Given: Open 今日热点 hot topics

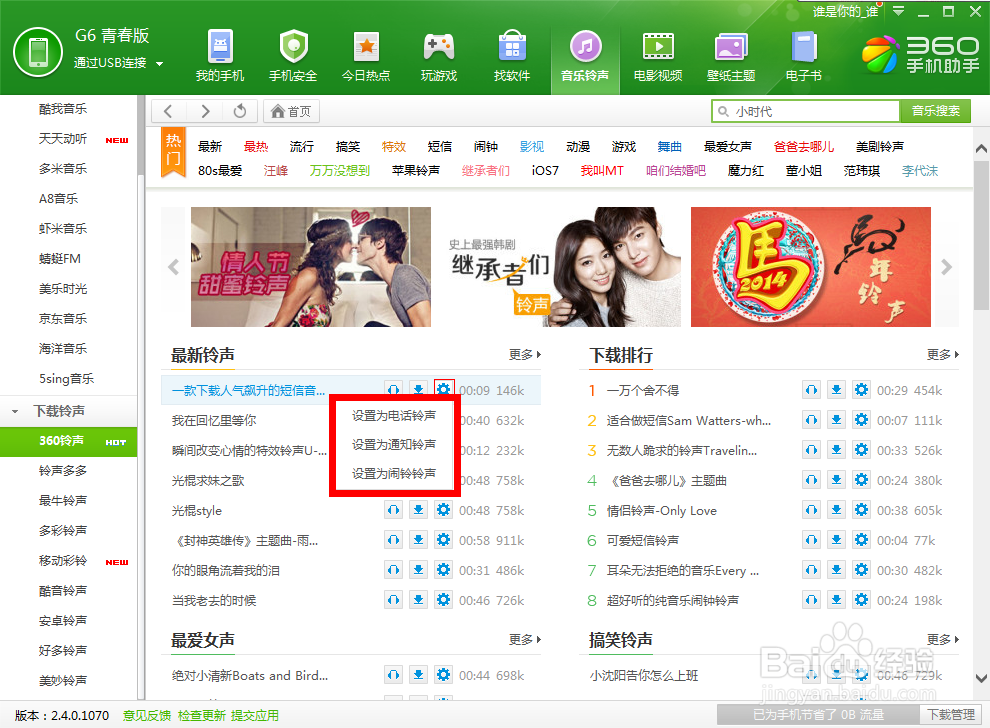Looking at the screenshot, I should click(x=366, y=56).
